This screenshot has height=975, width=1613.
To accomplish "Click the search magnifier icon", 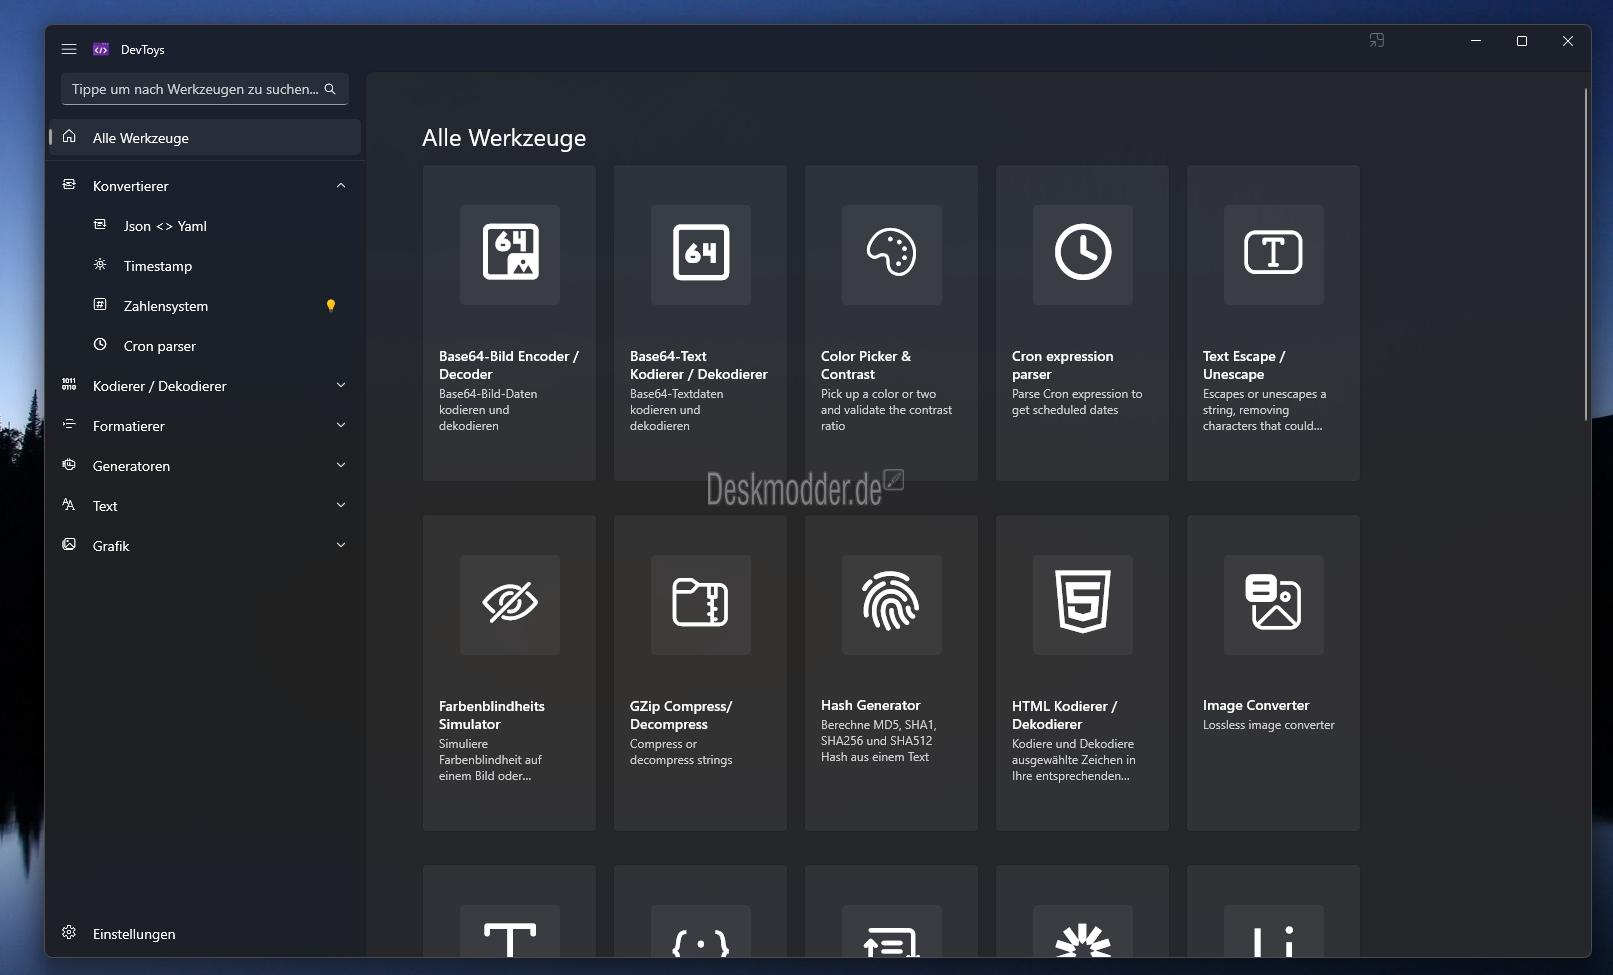I will click(x=330, y=89).
